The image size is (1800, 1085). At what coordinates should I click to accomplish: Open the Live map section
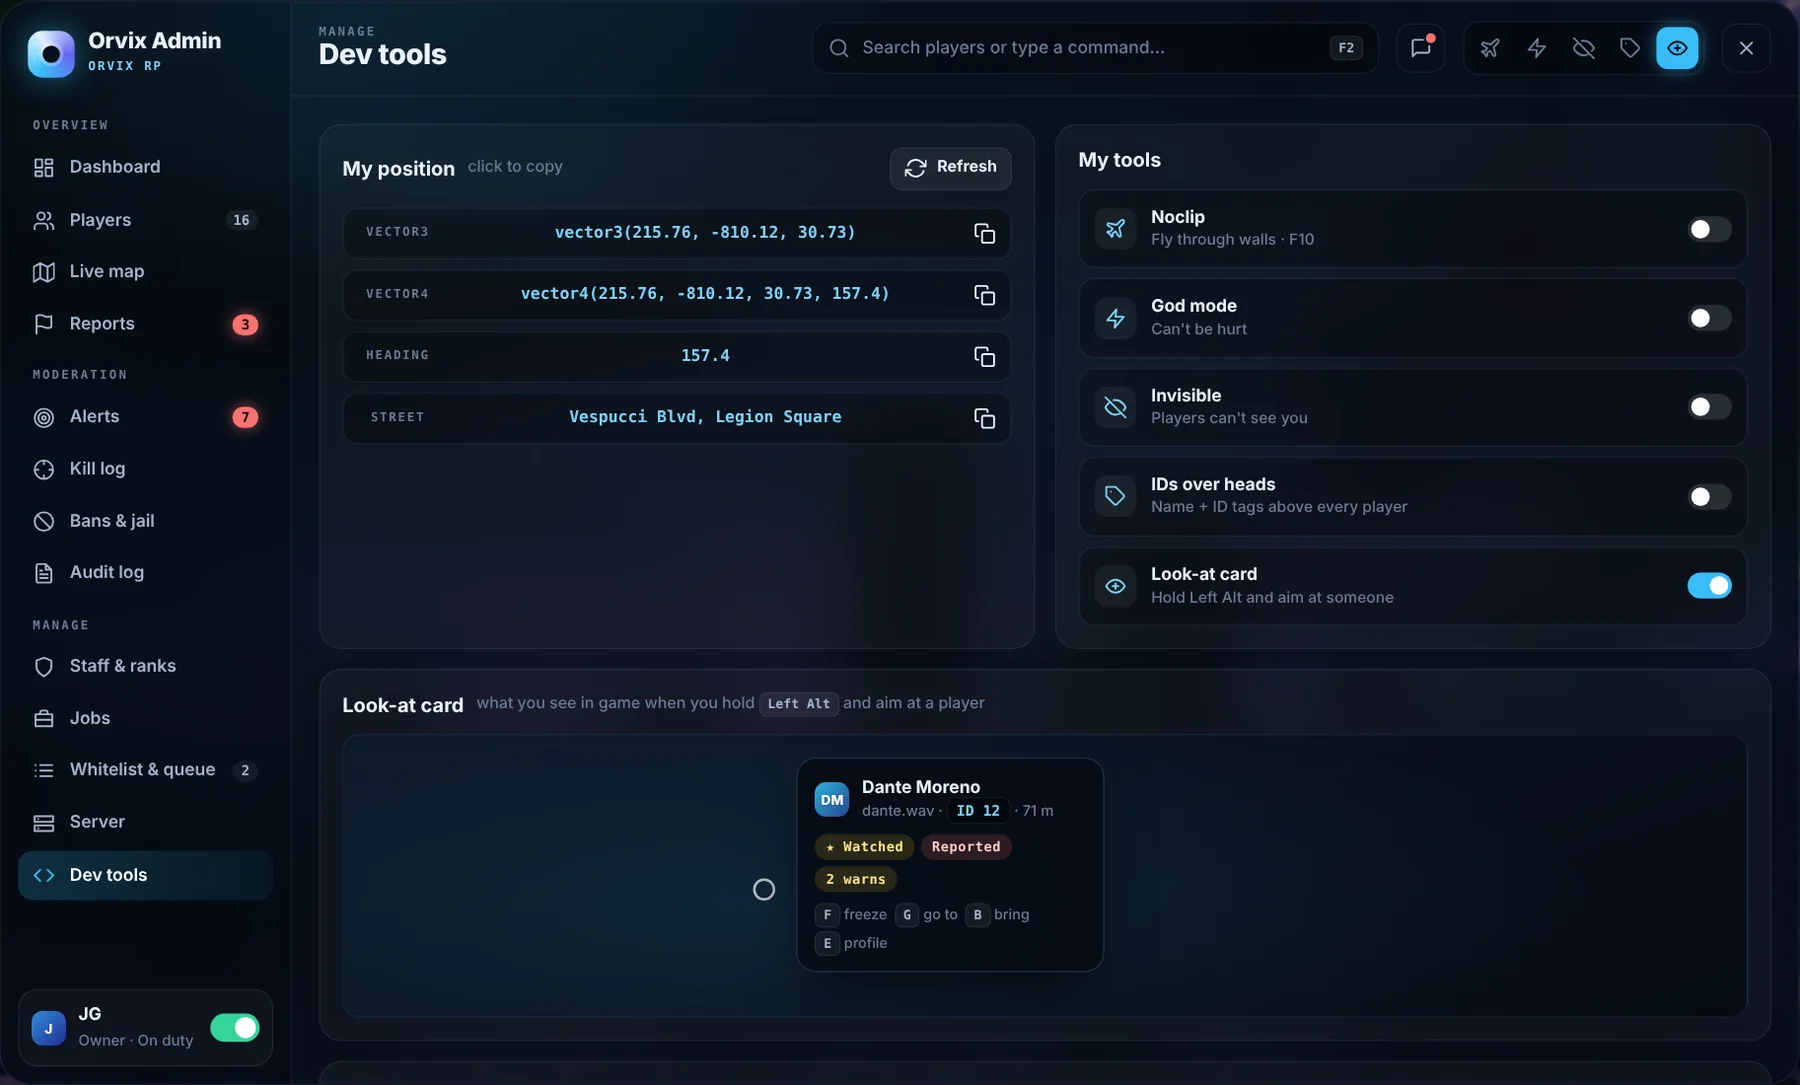point(145,272)
